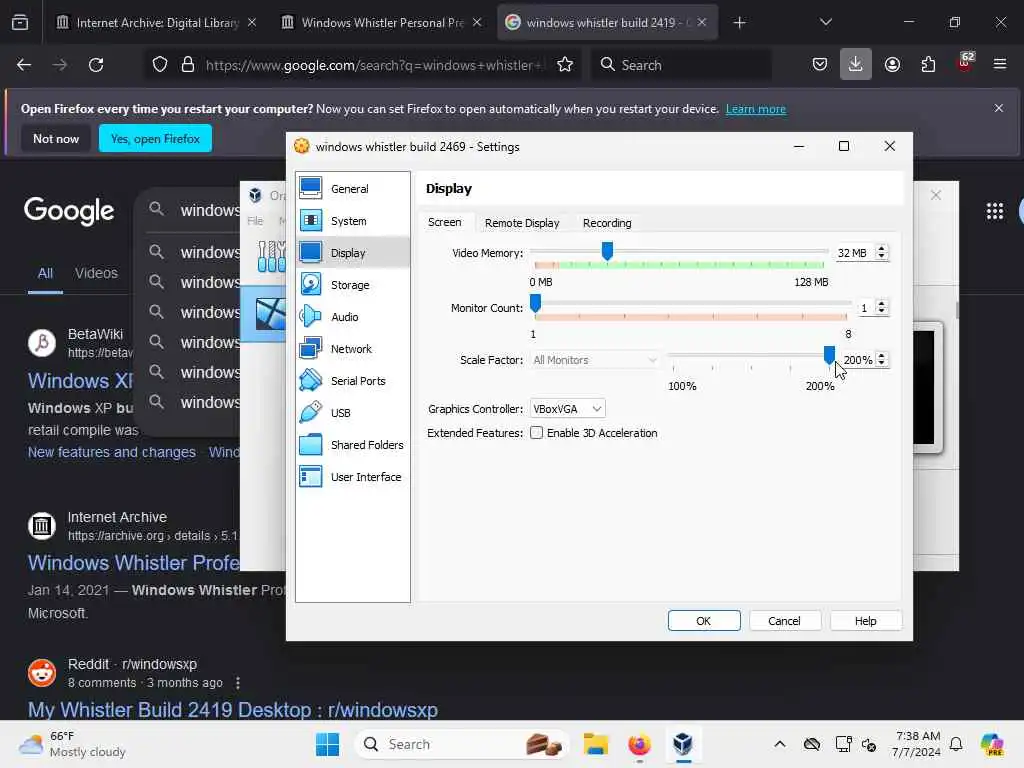This screenshot has height=768, width=1024.
Task: Click OK in Settings dialog
Action: (x=704, y=620)
